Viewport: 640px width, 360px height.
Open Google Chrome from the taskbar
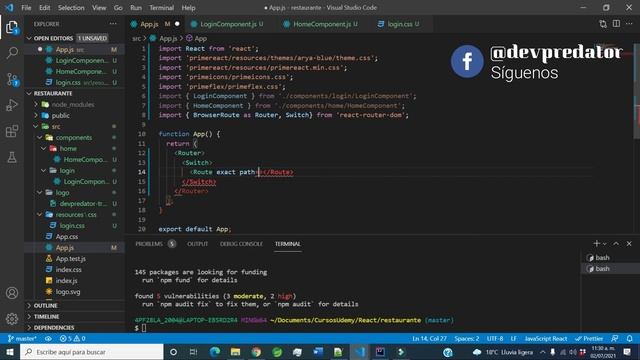(256, 352)
